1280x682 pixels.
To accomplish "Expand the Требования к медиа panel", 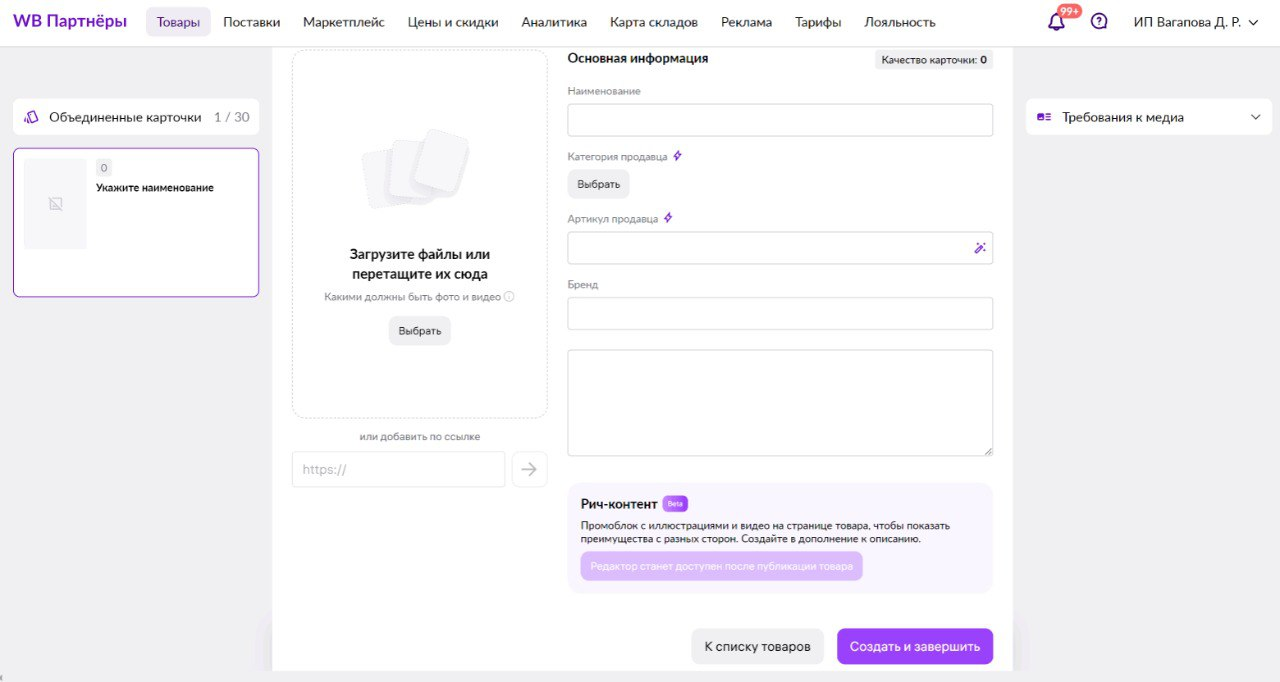I will click(1256, 117).
